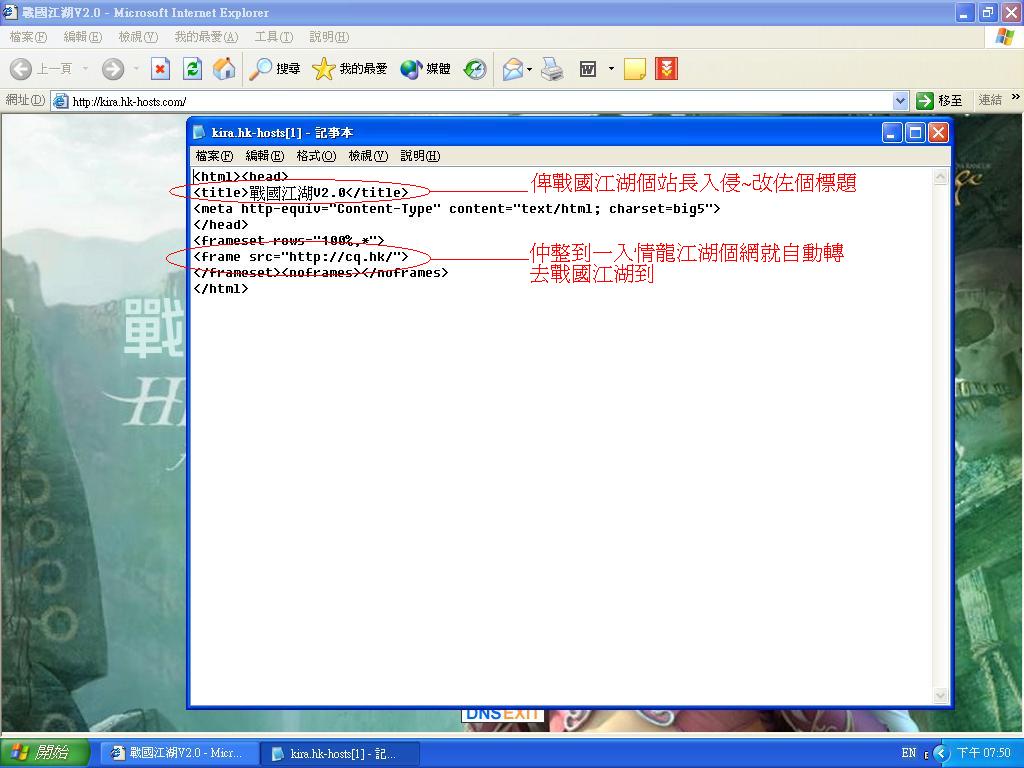Open Notepad 檔案(F) menu
This screenshot has width=1024, height=768.
click(214, 156)
